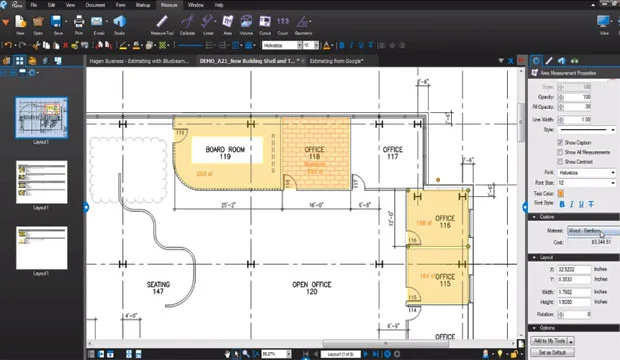The width and height of the screenshot is (620, 360).
Task: Select the second page thumbnail
Action: 42,182
